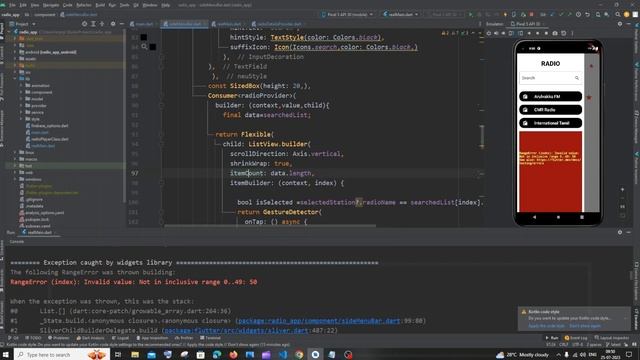Viewport: 640px width, 360px height.
Task: Run the app with green play button
Action: coord(471,14)
